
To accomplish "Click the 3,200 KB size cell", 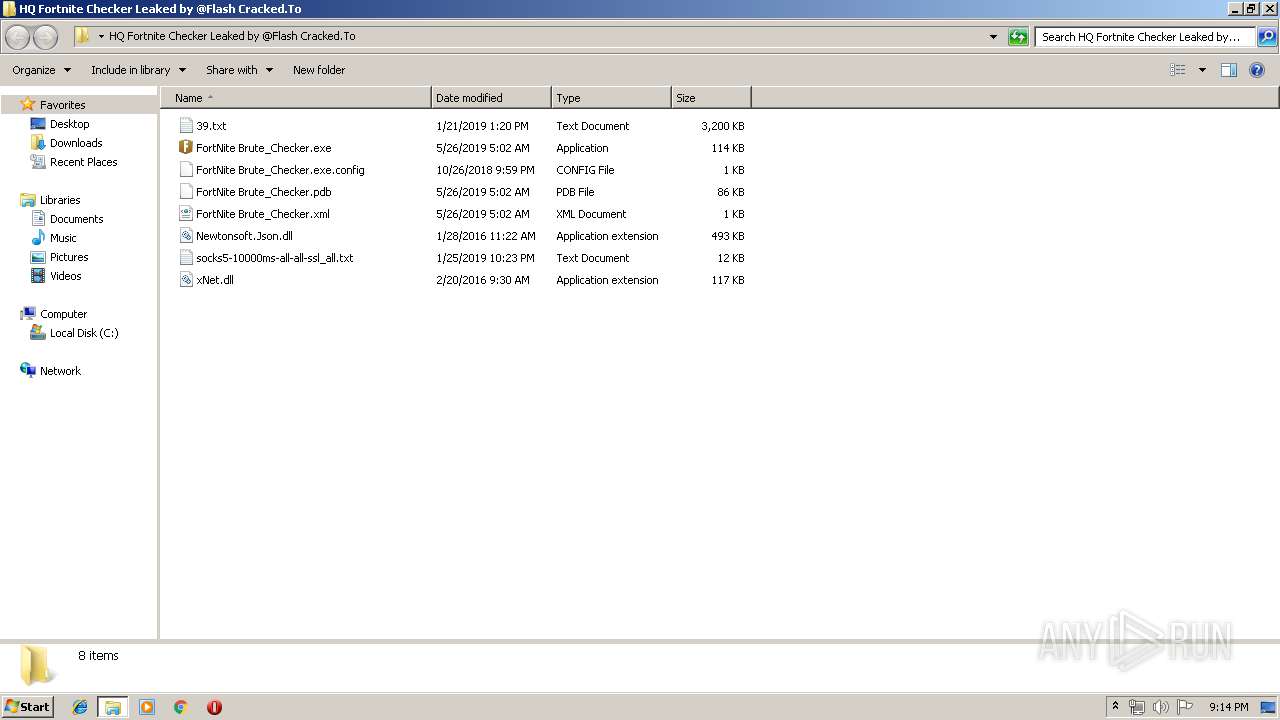I will 722,126.
